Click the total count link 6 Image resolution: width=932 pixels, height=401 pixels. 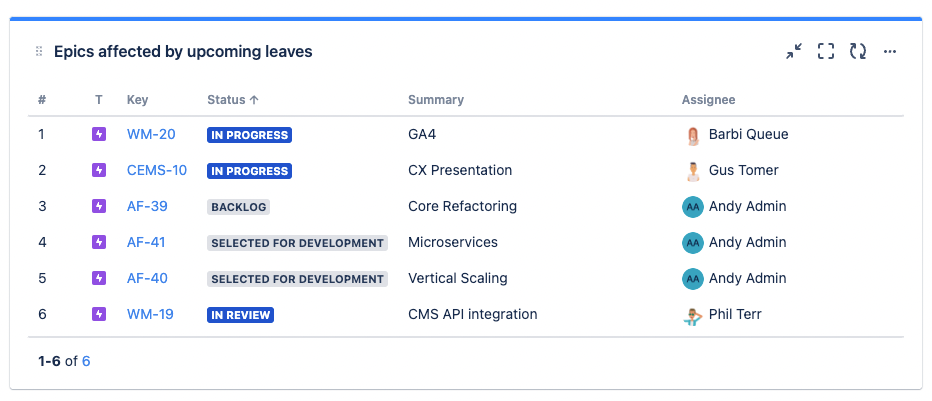pos(86,361)
